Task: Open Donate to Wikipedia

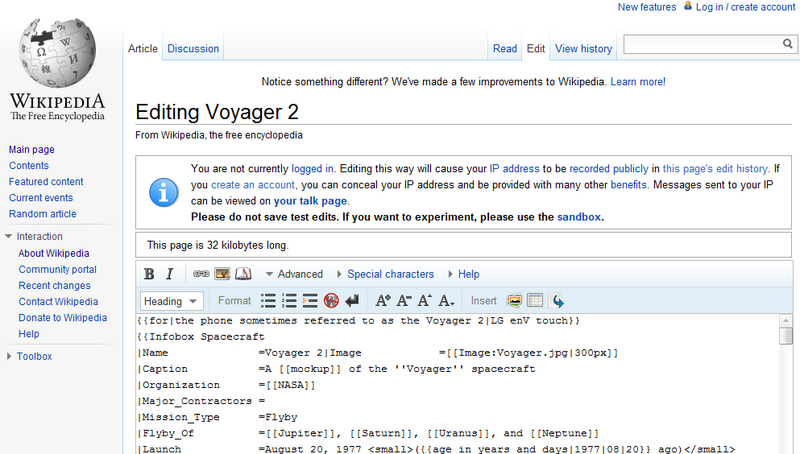Action: 63,317
